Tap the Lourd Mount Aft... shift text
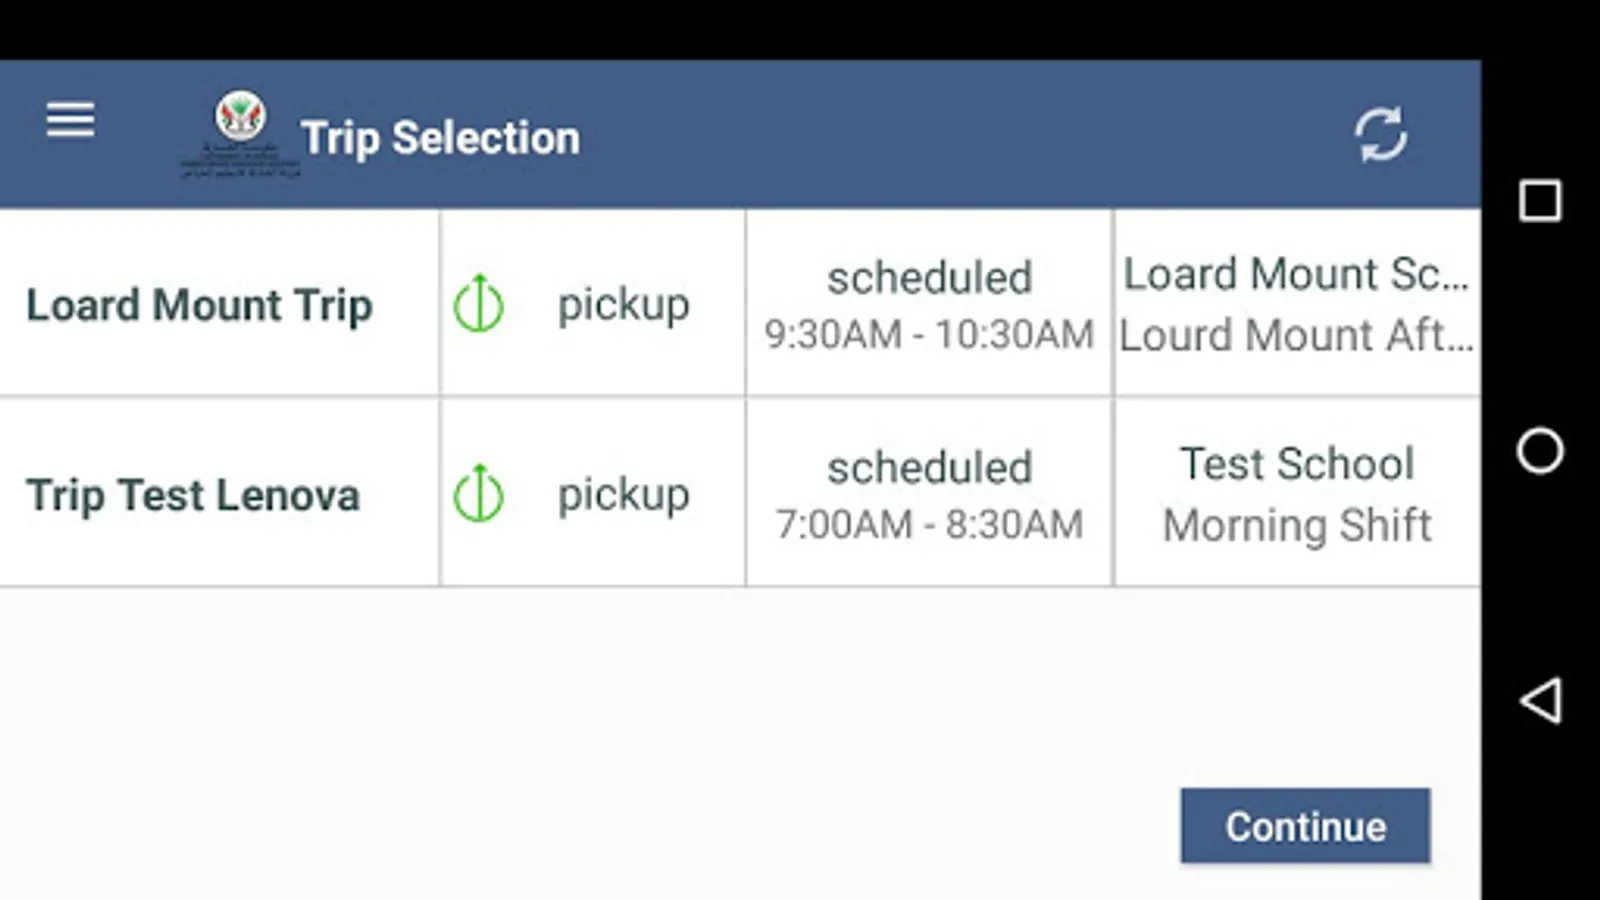This screenshot has width=1600, height=900. (1296, 336)
